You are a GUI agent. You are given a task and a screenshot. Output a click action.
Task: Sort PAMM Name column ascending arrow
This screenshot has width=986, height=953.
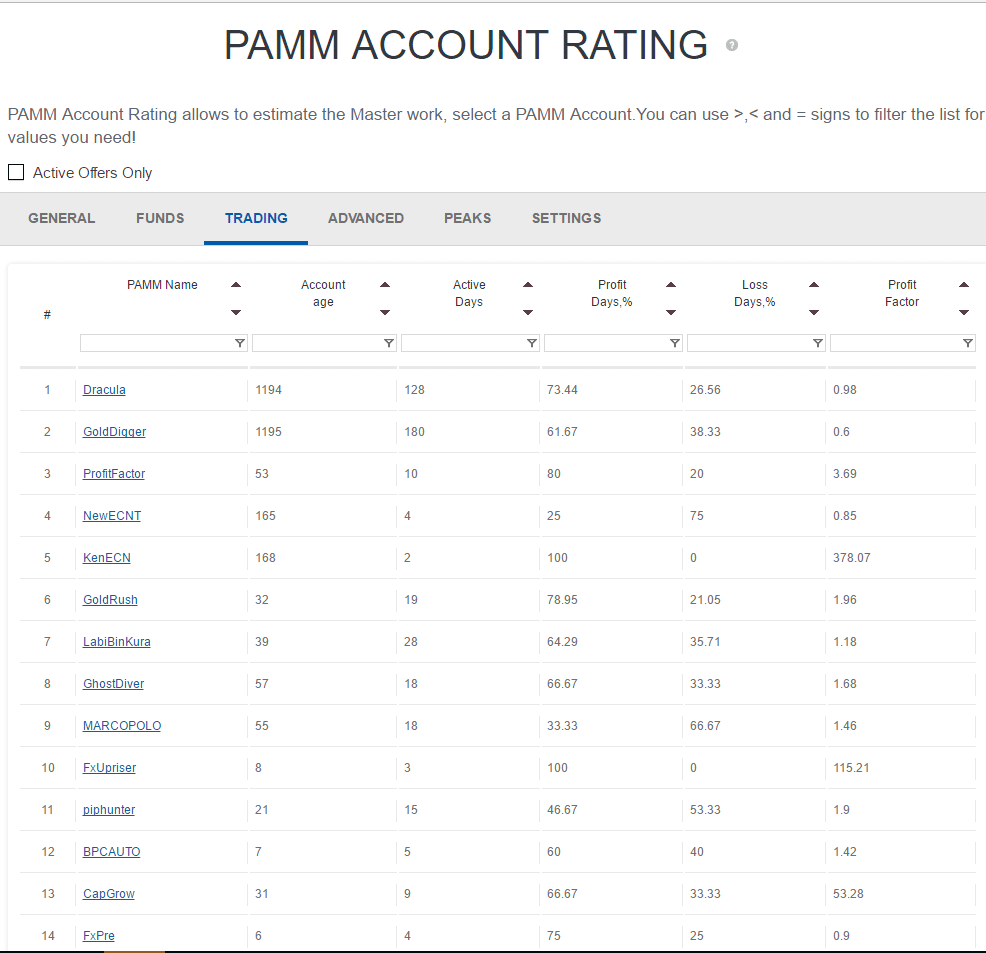pyautogui.click(x=236, y=285)
